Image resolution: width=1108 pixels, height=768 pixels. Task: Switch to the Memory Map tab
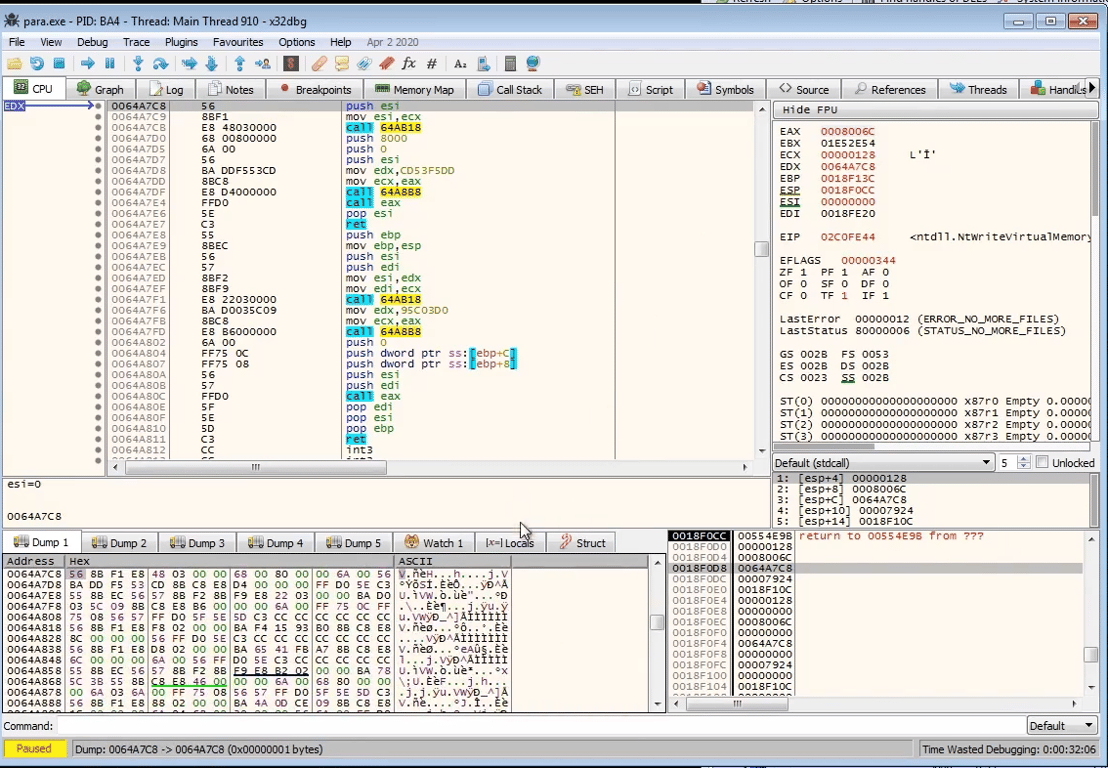414,89
